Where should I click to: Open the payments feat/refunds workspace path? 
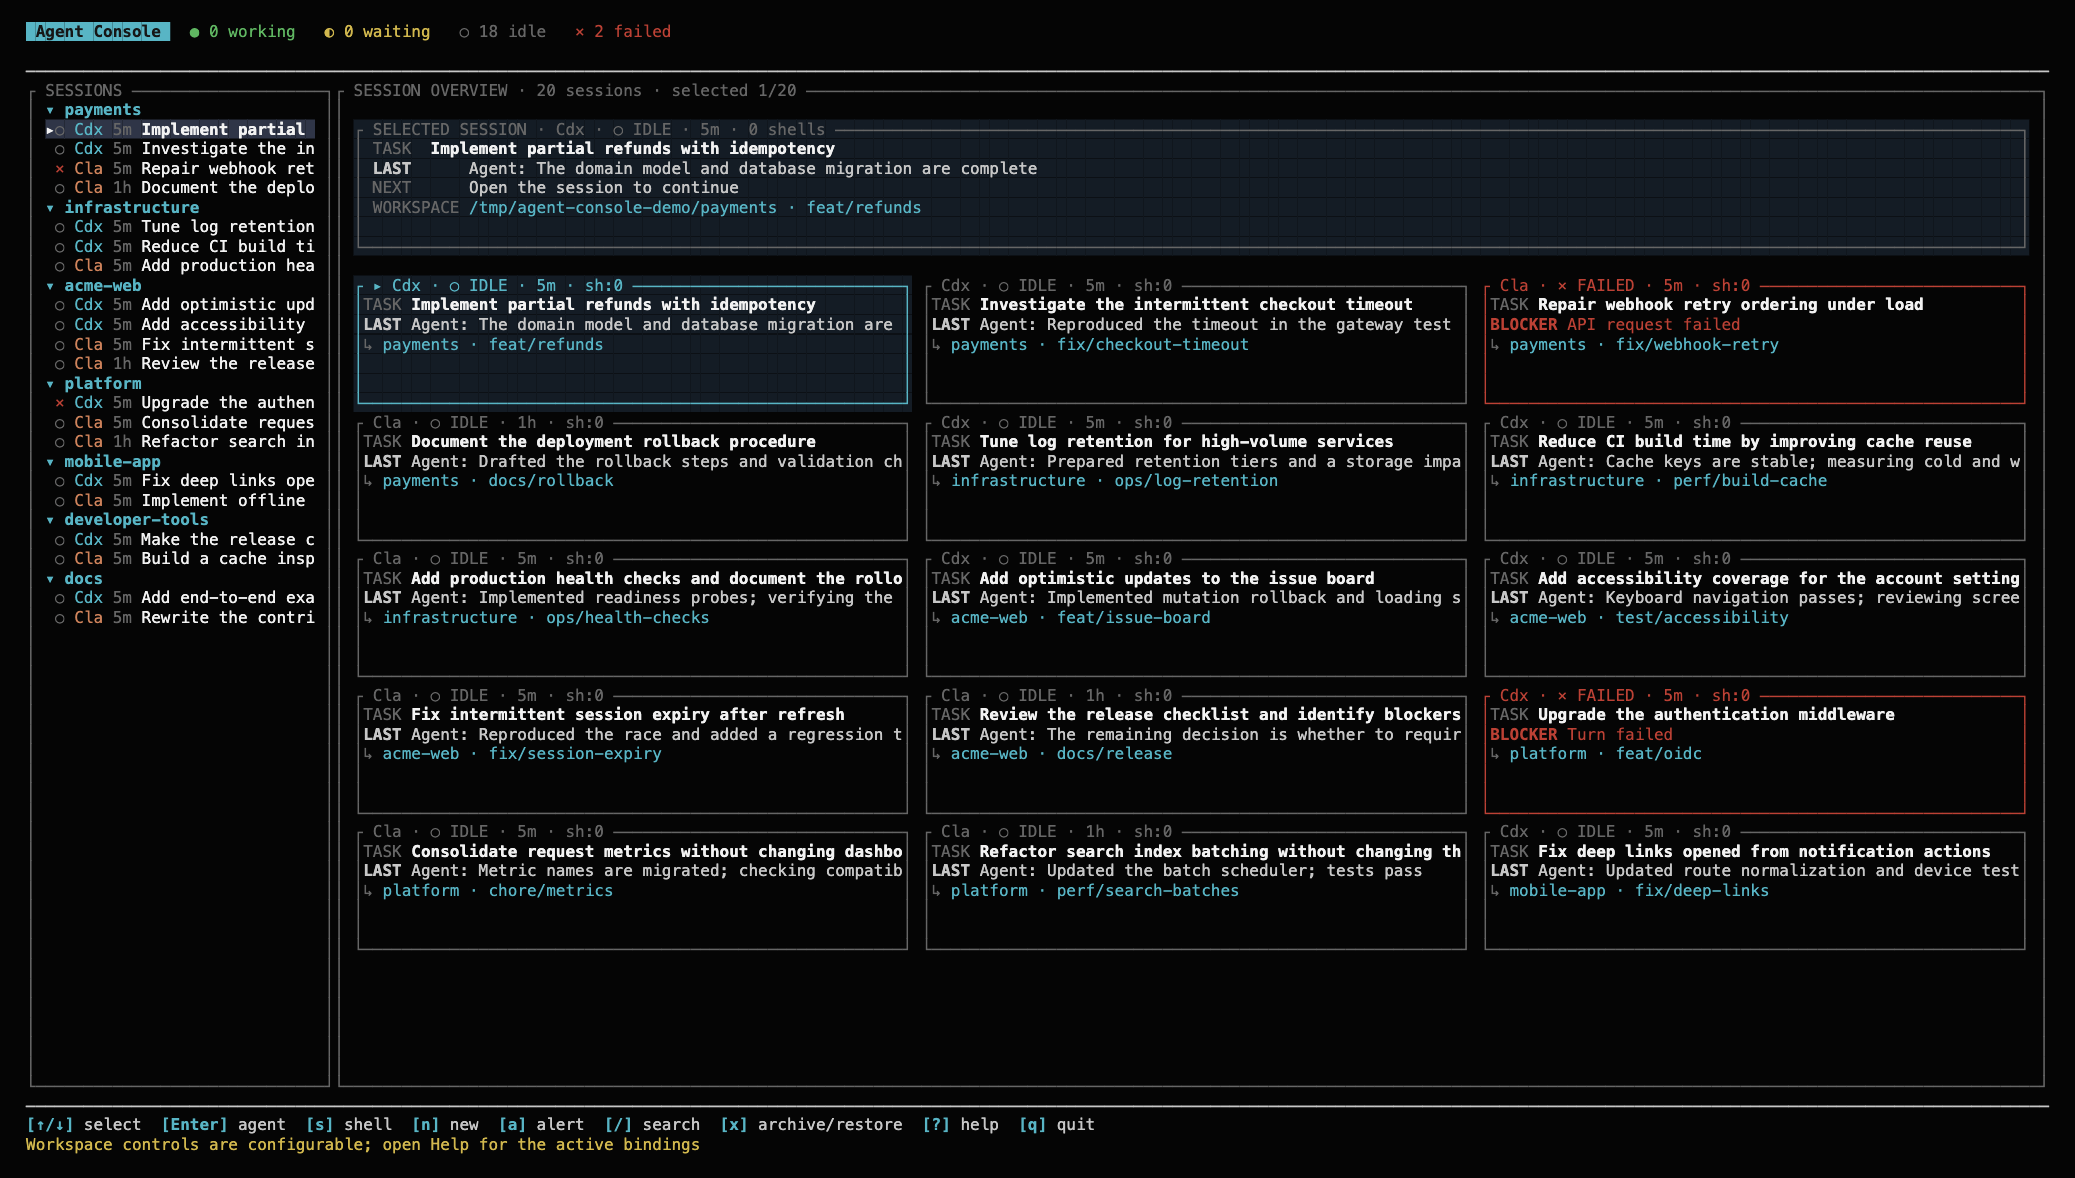(x=695, y=208)
